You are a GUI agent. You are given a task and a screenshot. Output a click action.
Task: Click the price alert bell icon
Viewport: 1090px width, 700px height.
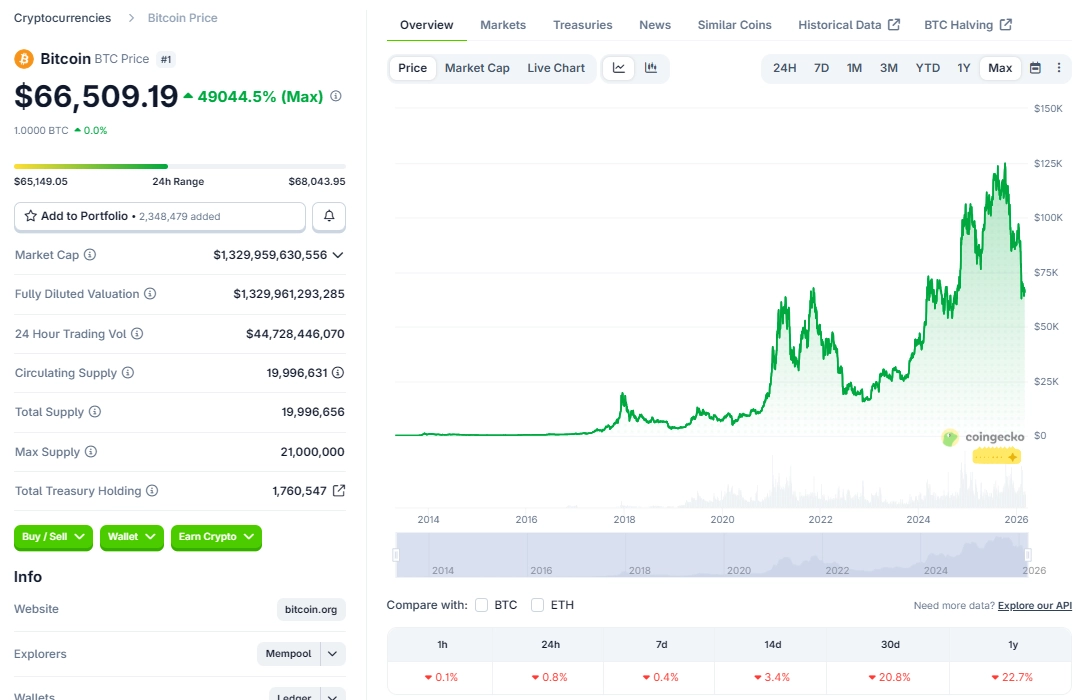coord(329,216)
